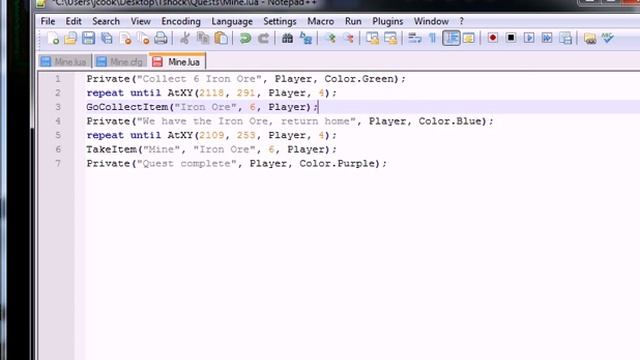
Task: Toggle synchronized vertical scrolling
Action: pos(372,38)
